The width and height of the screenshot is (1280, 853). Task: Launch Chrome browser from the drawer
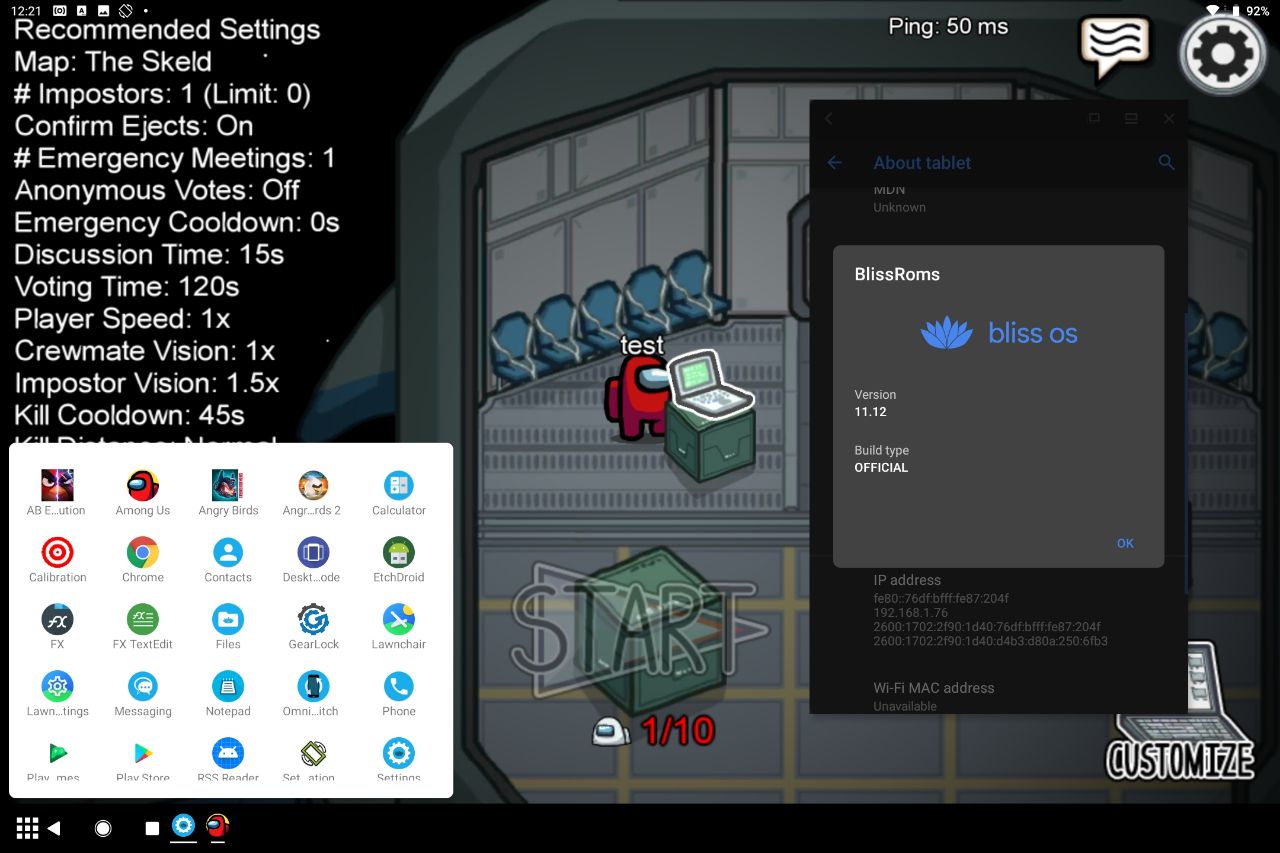(143, 560)
